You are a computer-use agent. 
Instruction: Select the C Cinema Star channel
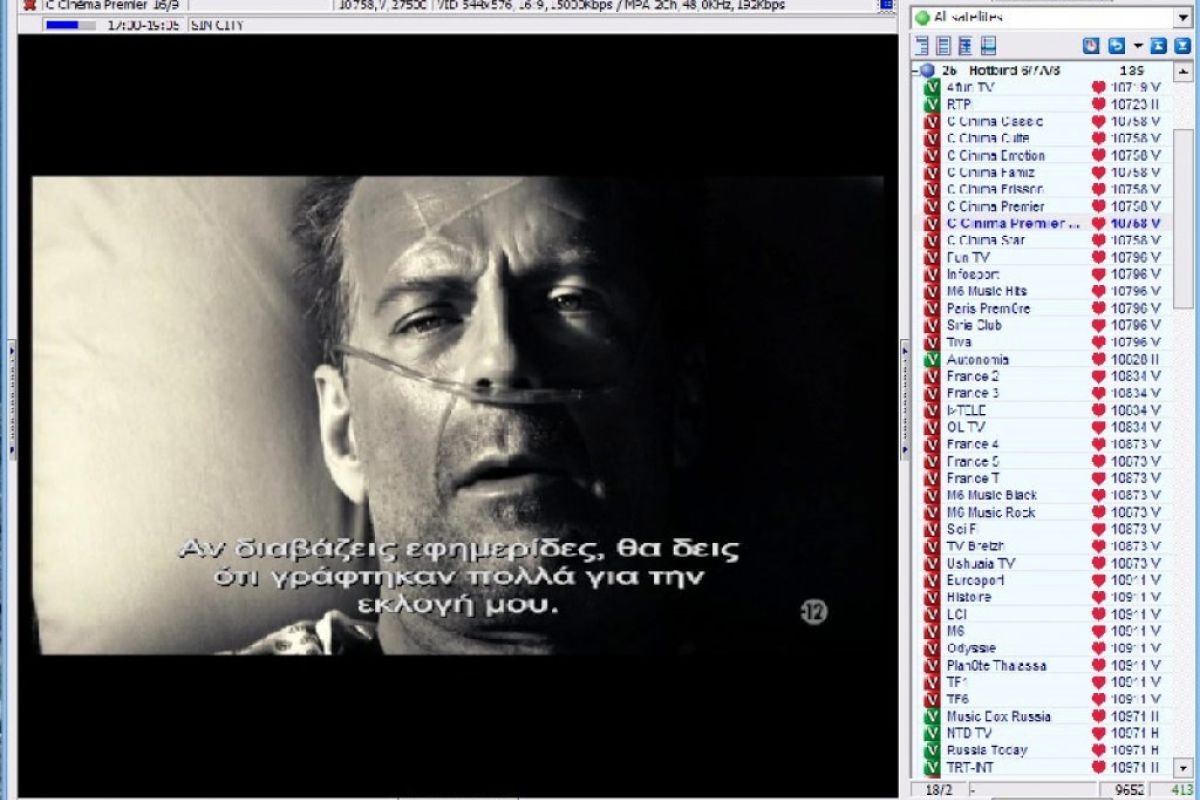[x=985, y=240]
